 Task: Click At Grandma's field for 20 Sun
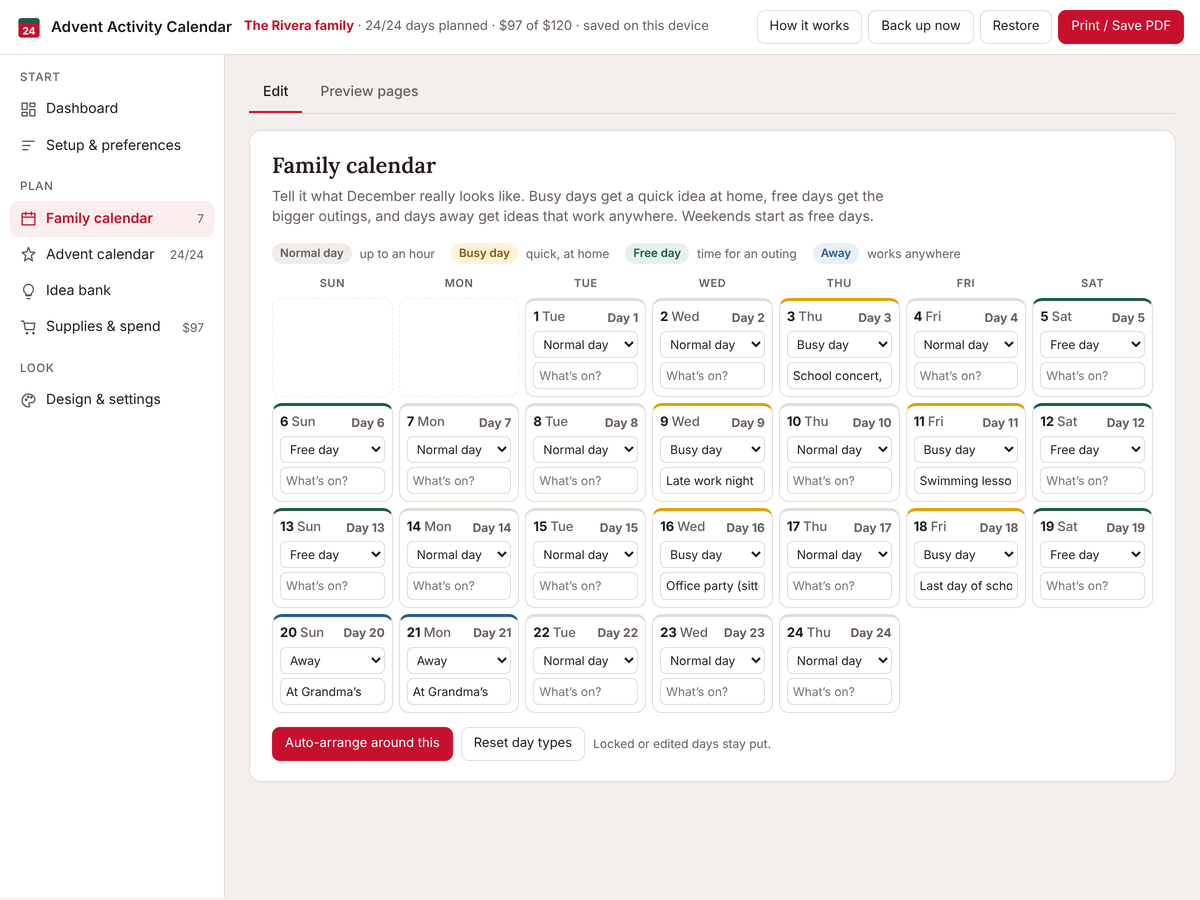(x=332, y=692)
